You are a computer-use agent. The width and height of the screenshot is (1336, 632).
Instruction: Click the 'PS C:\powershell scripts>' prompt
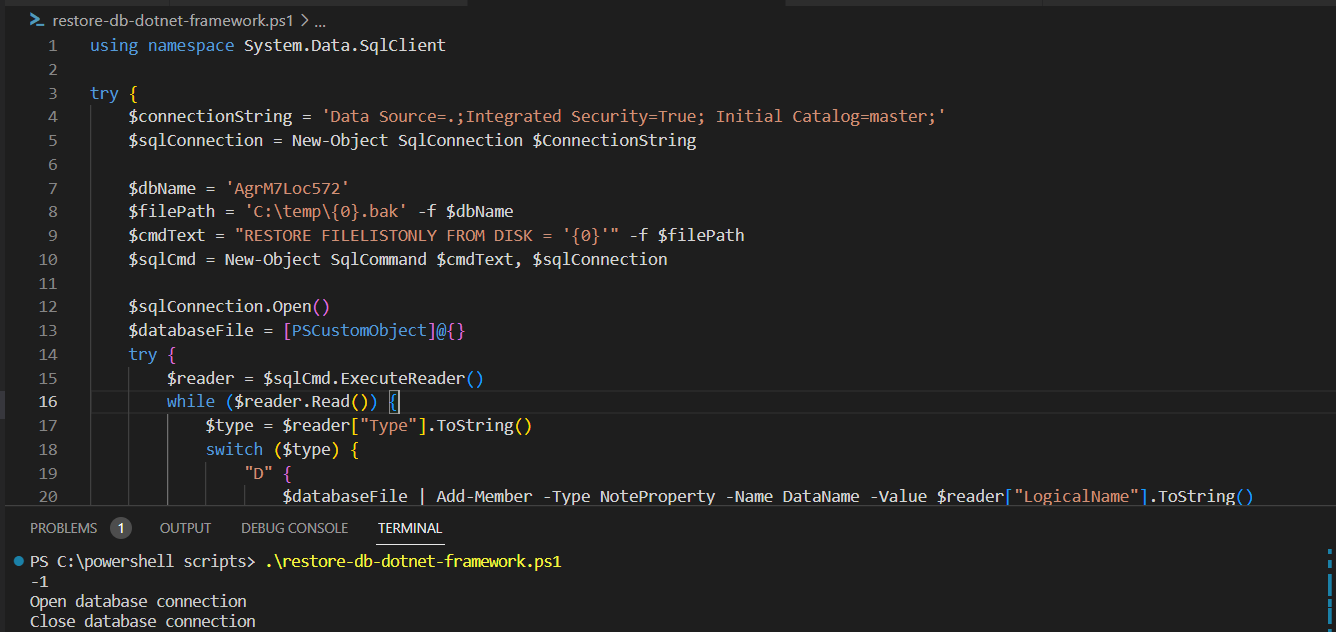143,561
